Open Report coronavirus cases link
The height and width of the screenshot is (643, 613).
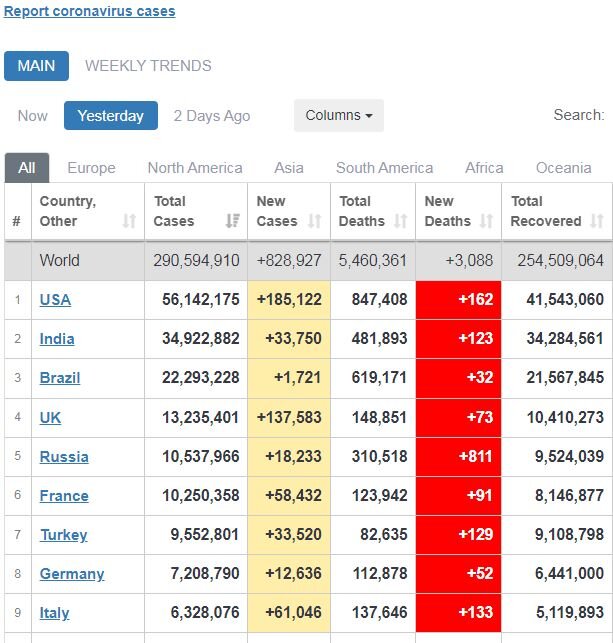[x=90, y=12]
